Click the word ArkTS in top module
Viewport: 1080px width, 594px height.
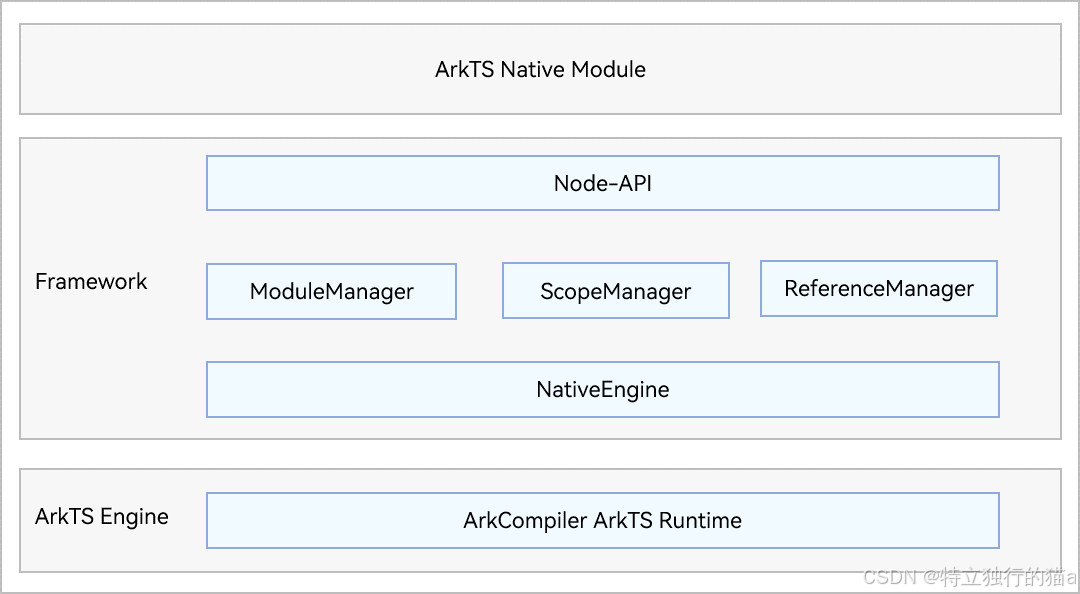tap(465, 69)
